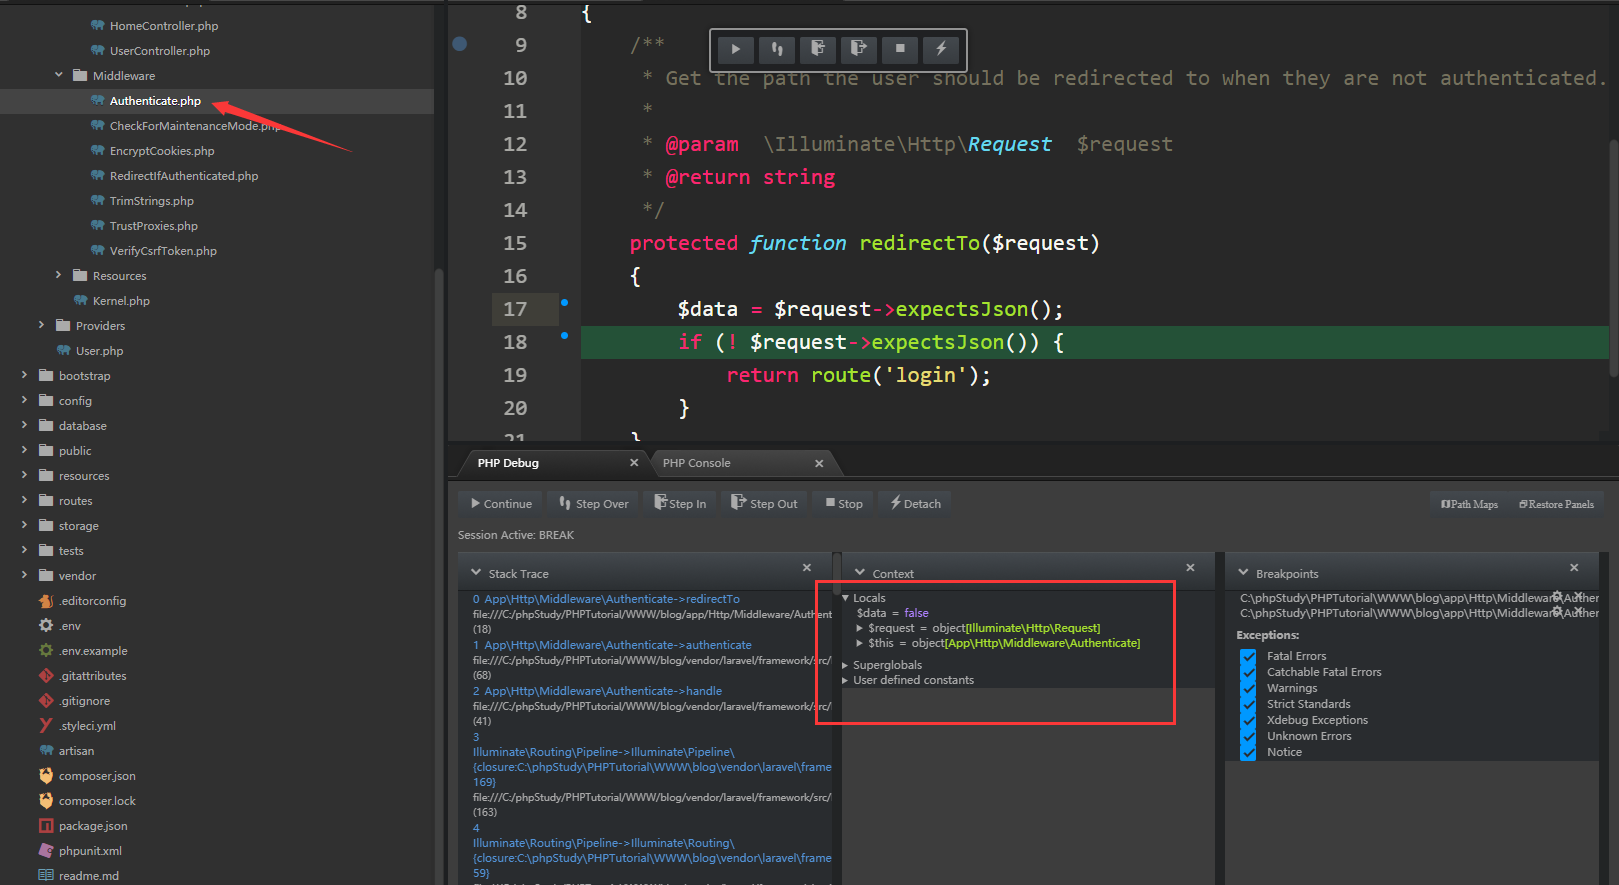Toggle the Notice exception checkbox
Screen dimensions: 1619x885
coord(1248,752)
